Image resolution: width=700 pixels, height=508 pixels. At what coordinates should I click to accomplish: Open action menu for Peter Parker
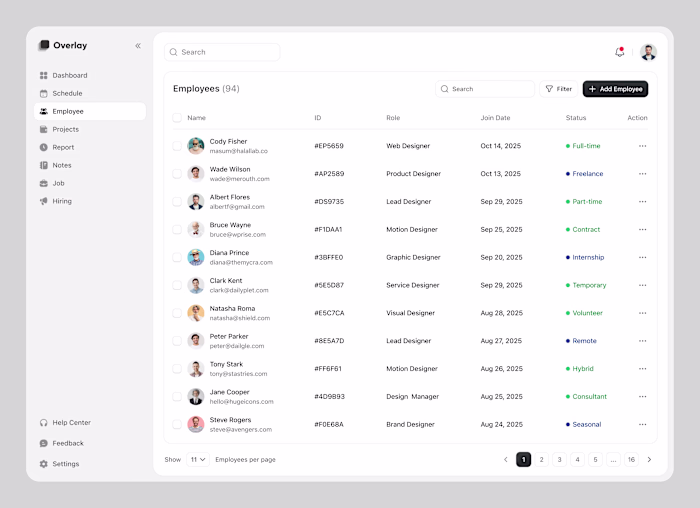[x=642, y=341]
